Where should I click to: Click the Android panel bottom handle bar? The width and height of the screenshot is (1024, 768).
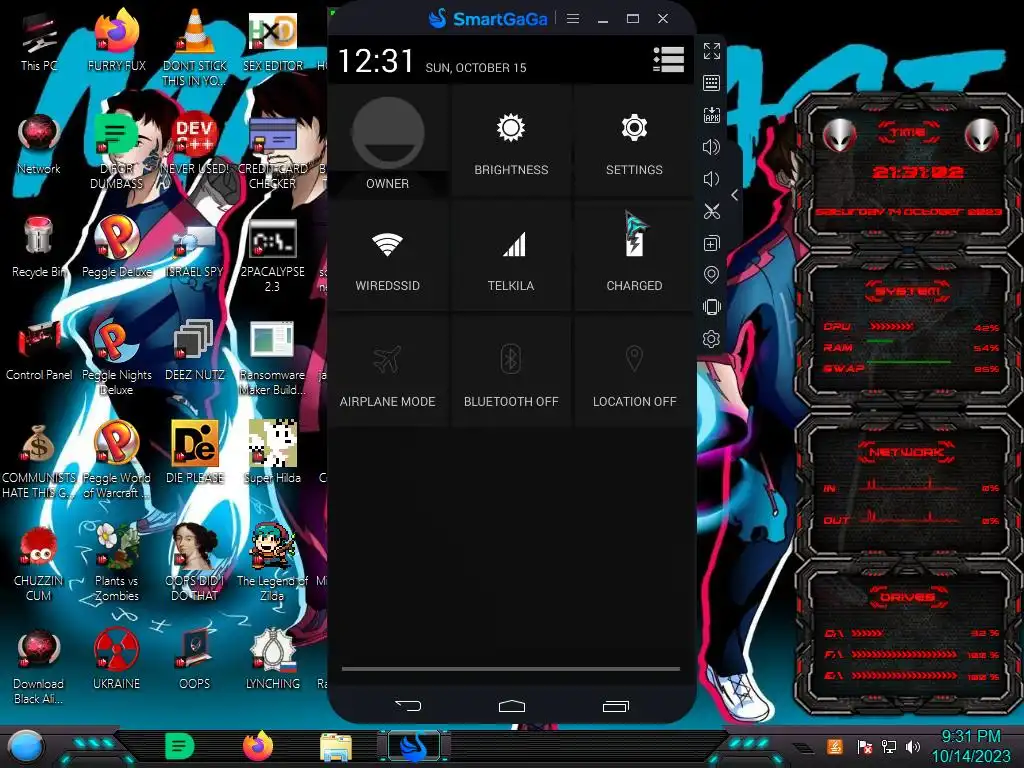pyautogui.click(x=511, y=669)
